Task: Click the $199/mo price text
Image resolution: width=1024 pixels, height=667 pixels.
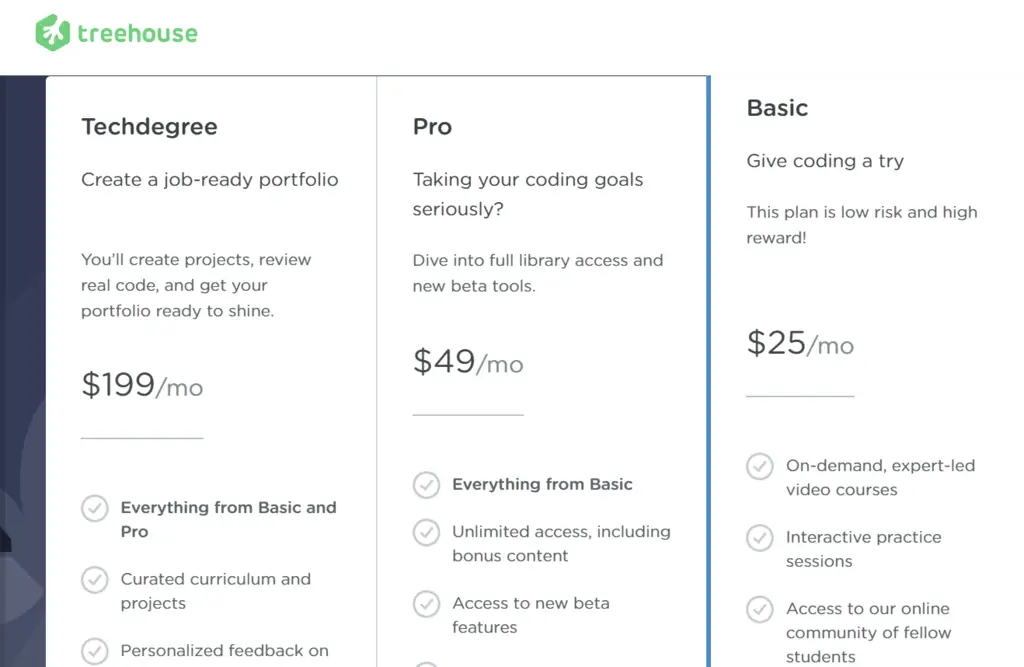Action: 141,385
